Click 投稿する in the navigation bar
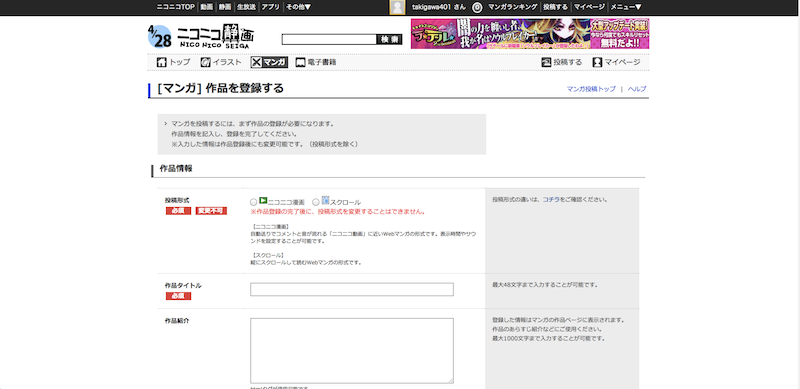The width and height of the screenshot is (800, 389). coord(568,62)
